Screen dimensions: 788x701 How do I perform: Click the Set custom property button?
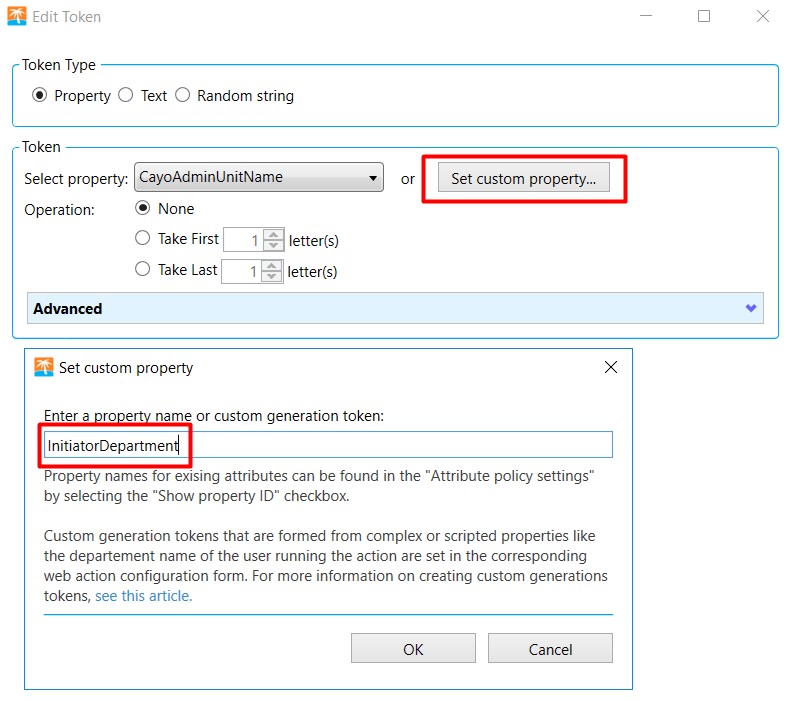pos(524,177)
